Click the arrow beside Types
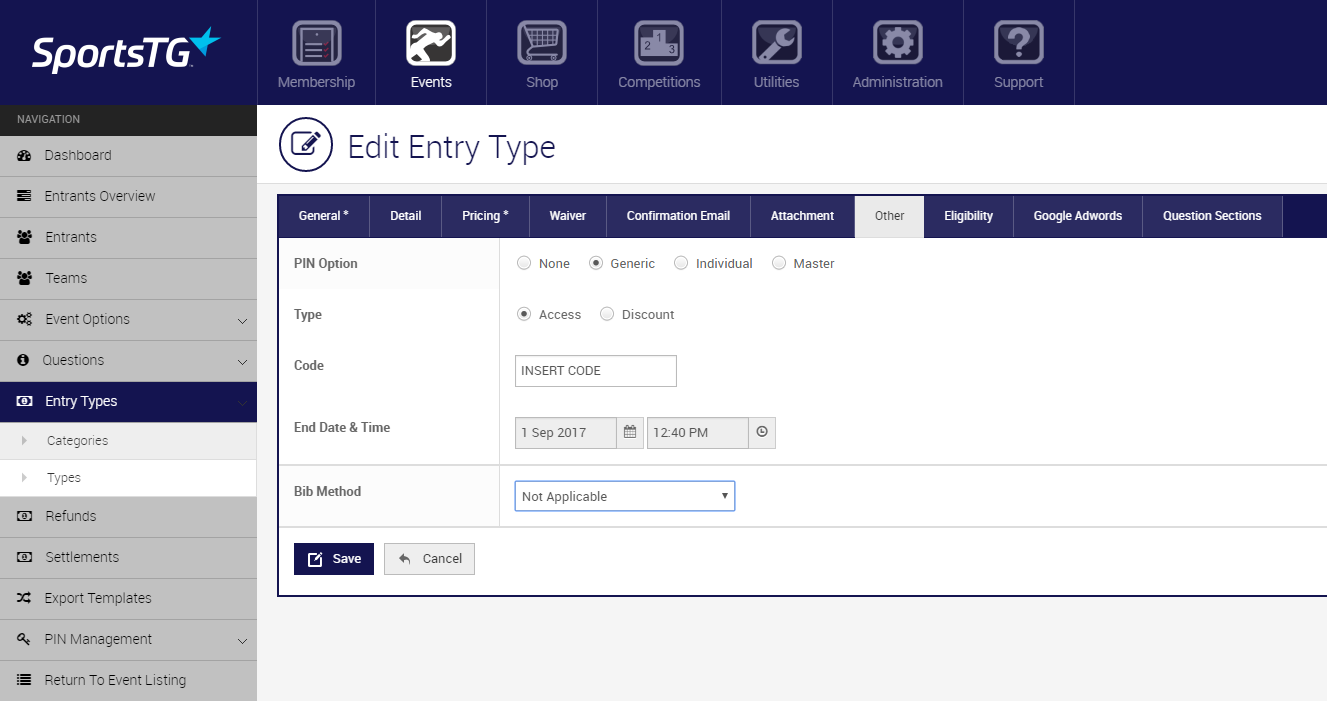Viewport: 1327px width, 701px height. coord(24,478)
